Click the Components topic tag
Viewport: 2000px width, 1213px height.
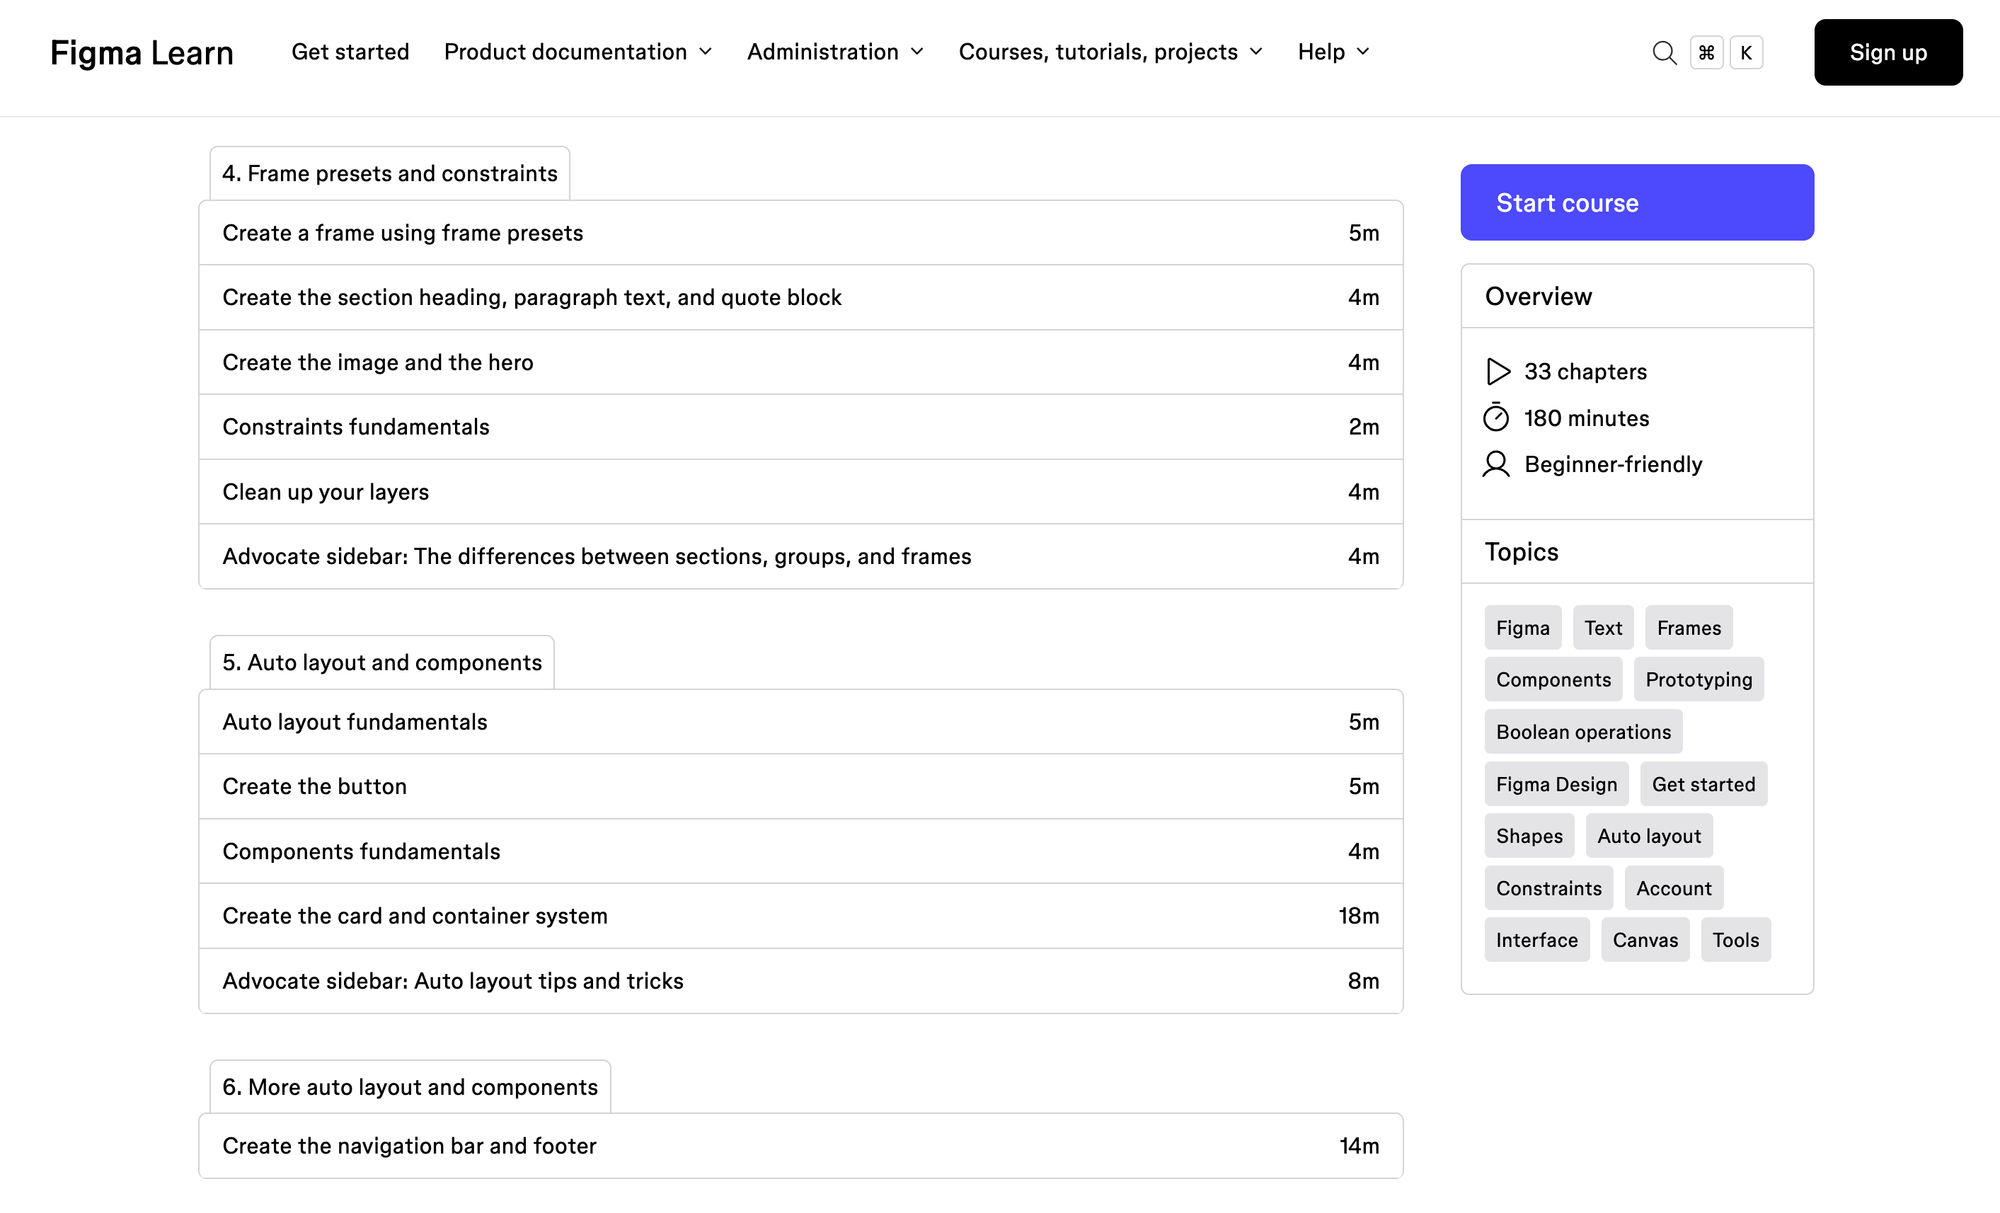tap(1554, 680)
